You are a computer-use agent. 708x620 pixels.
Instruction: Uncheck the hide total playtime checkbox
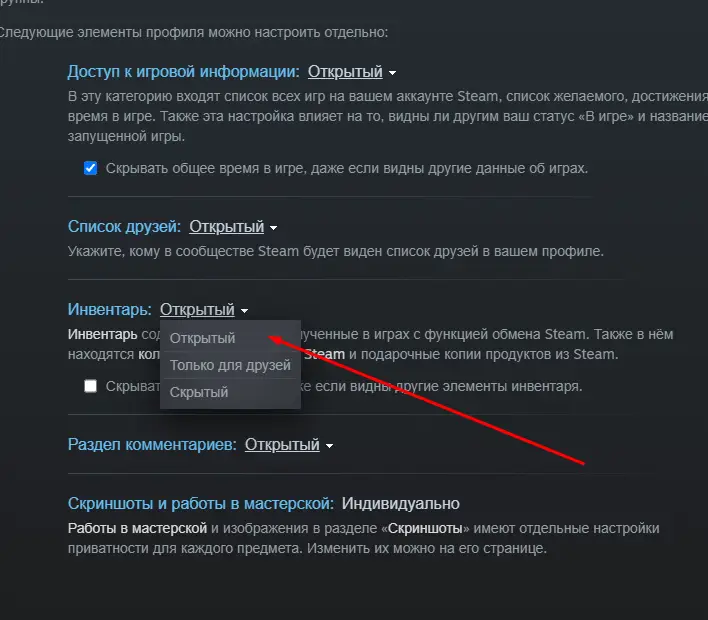[90, 168]
